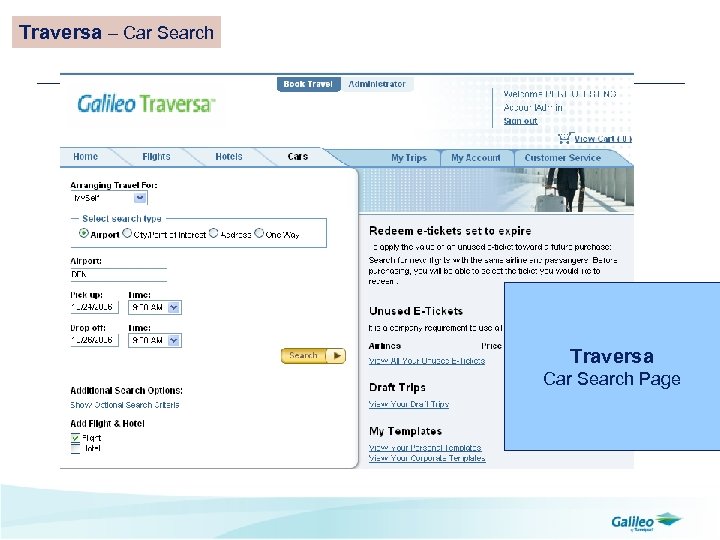
Task: Click the shopping cart icon
Action: pyautogui.click(x=565, y=138)
